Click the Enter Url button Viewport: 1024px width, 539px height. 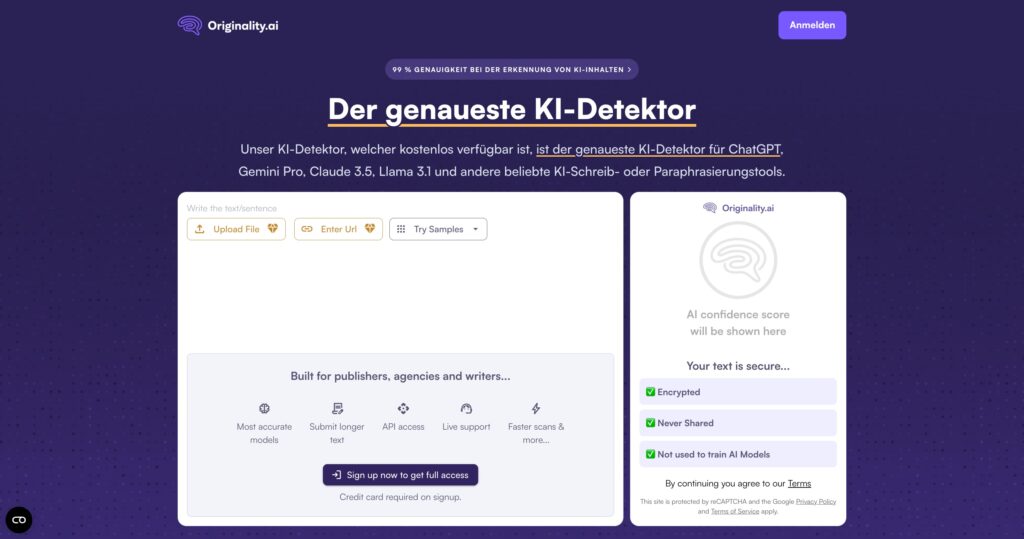click(338, 229)
